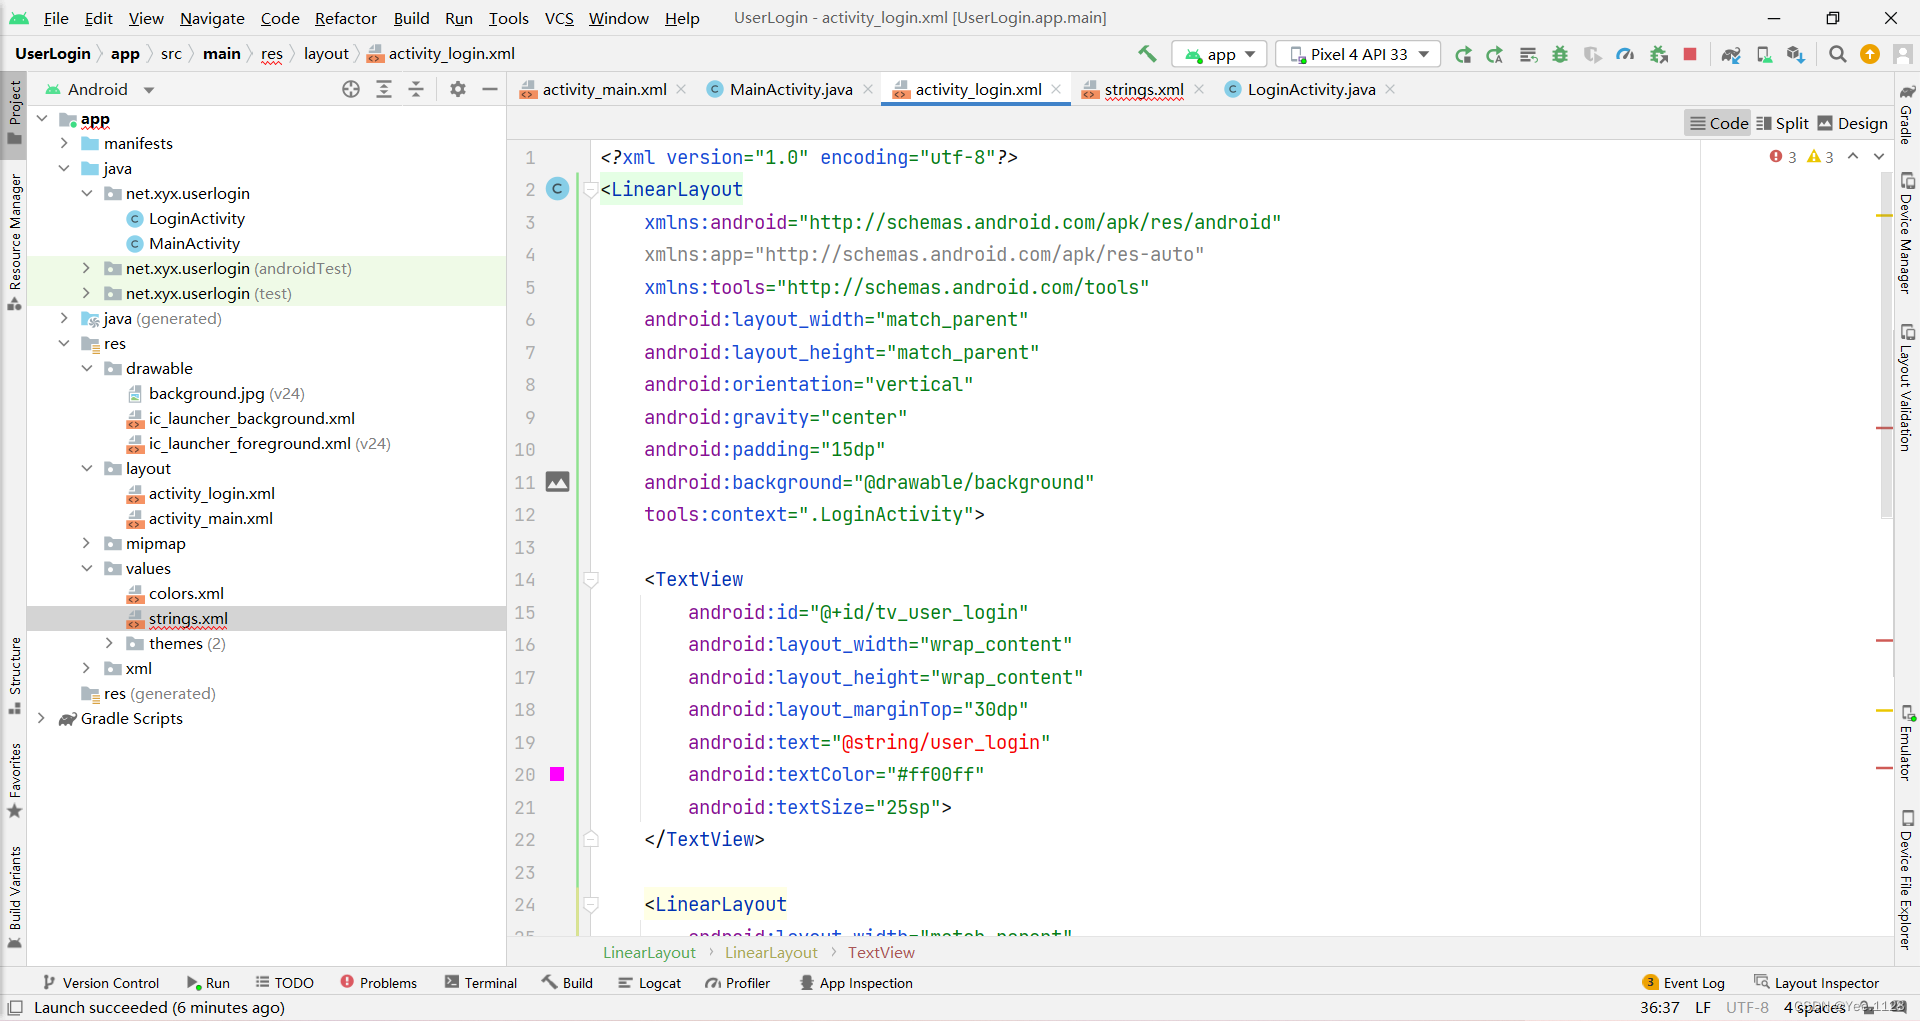Expand Gradle Scripts node
The width and height of the screenshot is (1920, 1021).
[x=41, y=719]
